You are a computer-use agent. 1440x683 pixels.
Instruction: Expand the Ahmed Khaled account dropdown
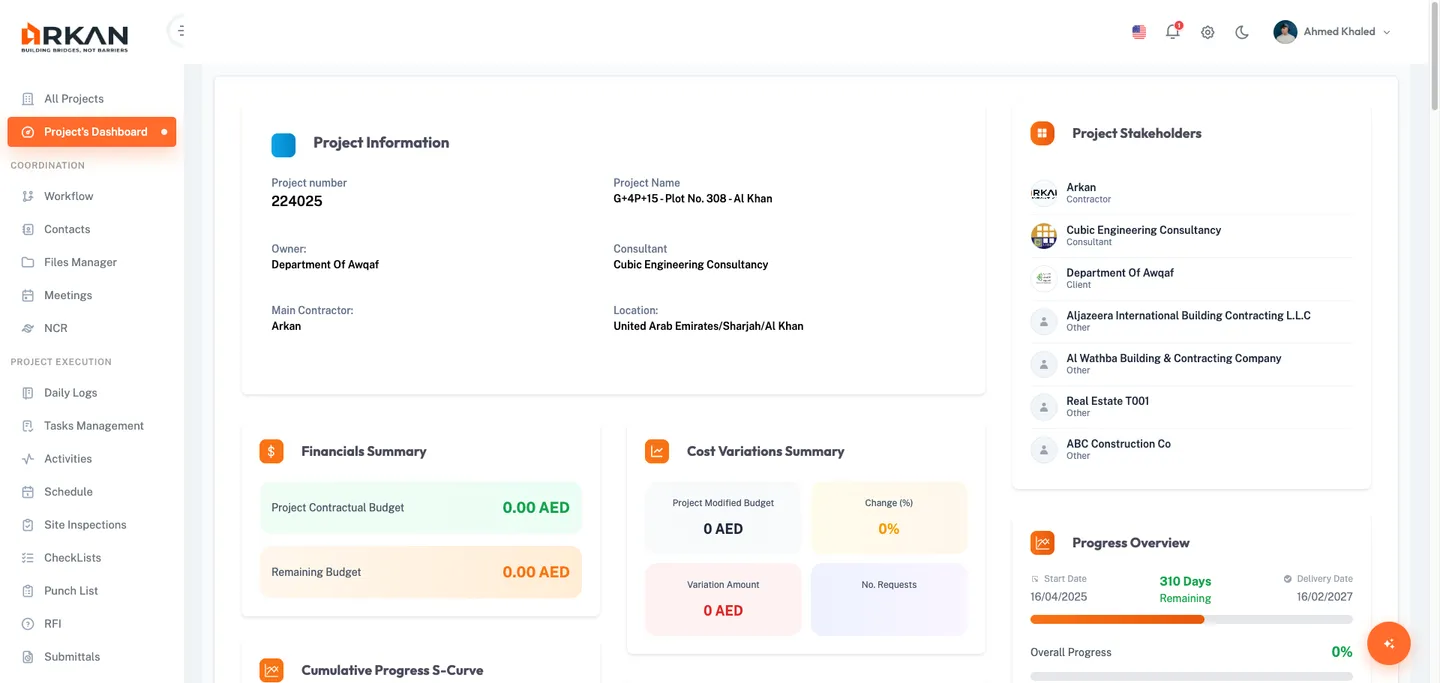click(1332, 31)
